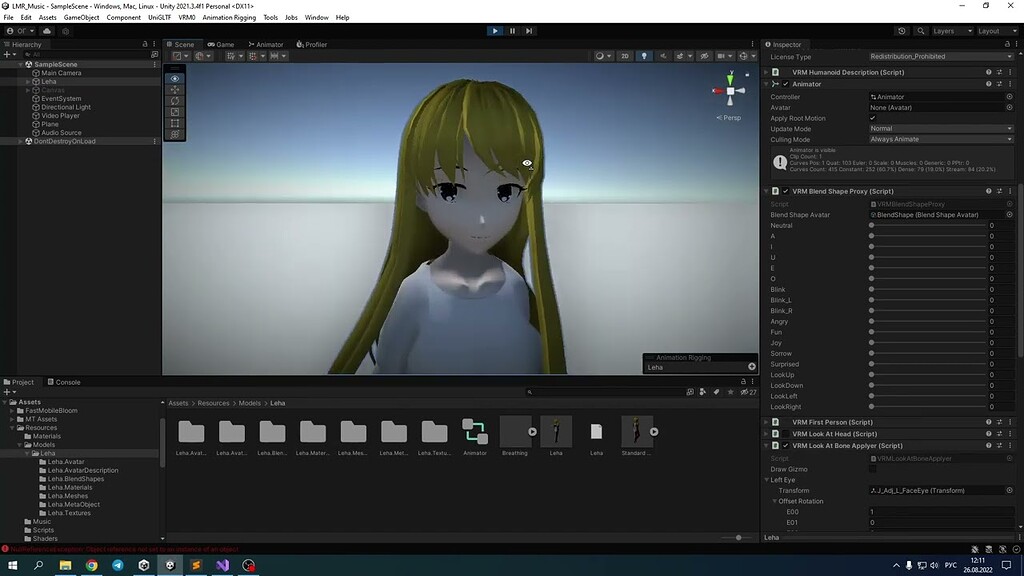Disable the Apply Root Motion checkbox
1024x576 pixels.
click(x=873, y=117)
